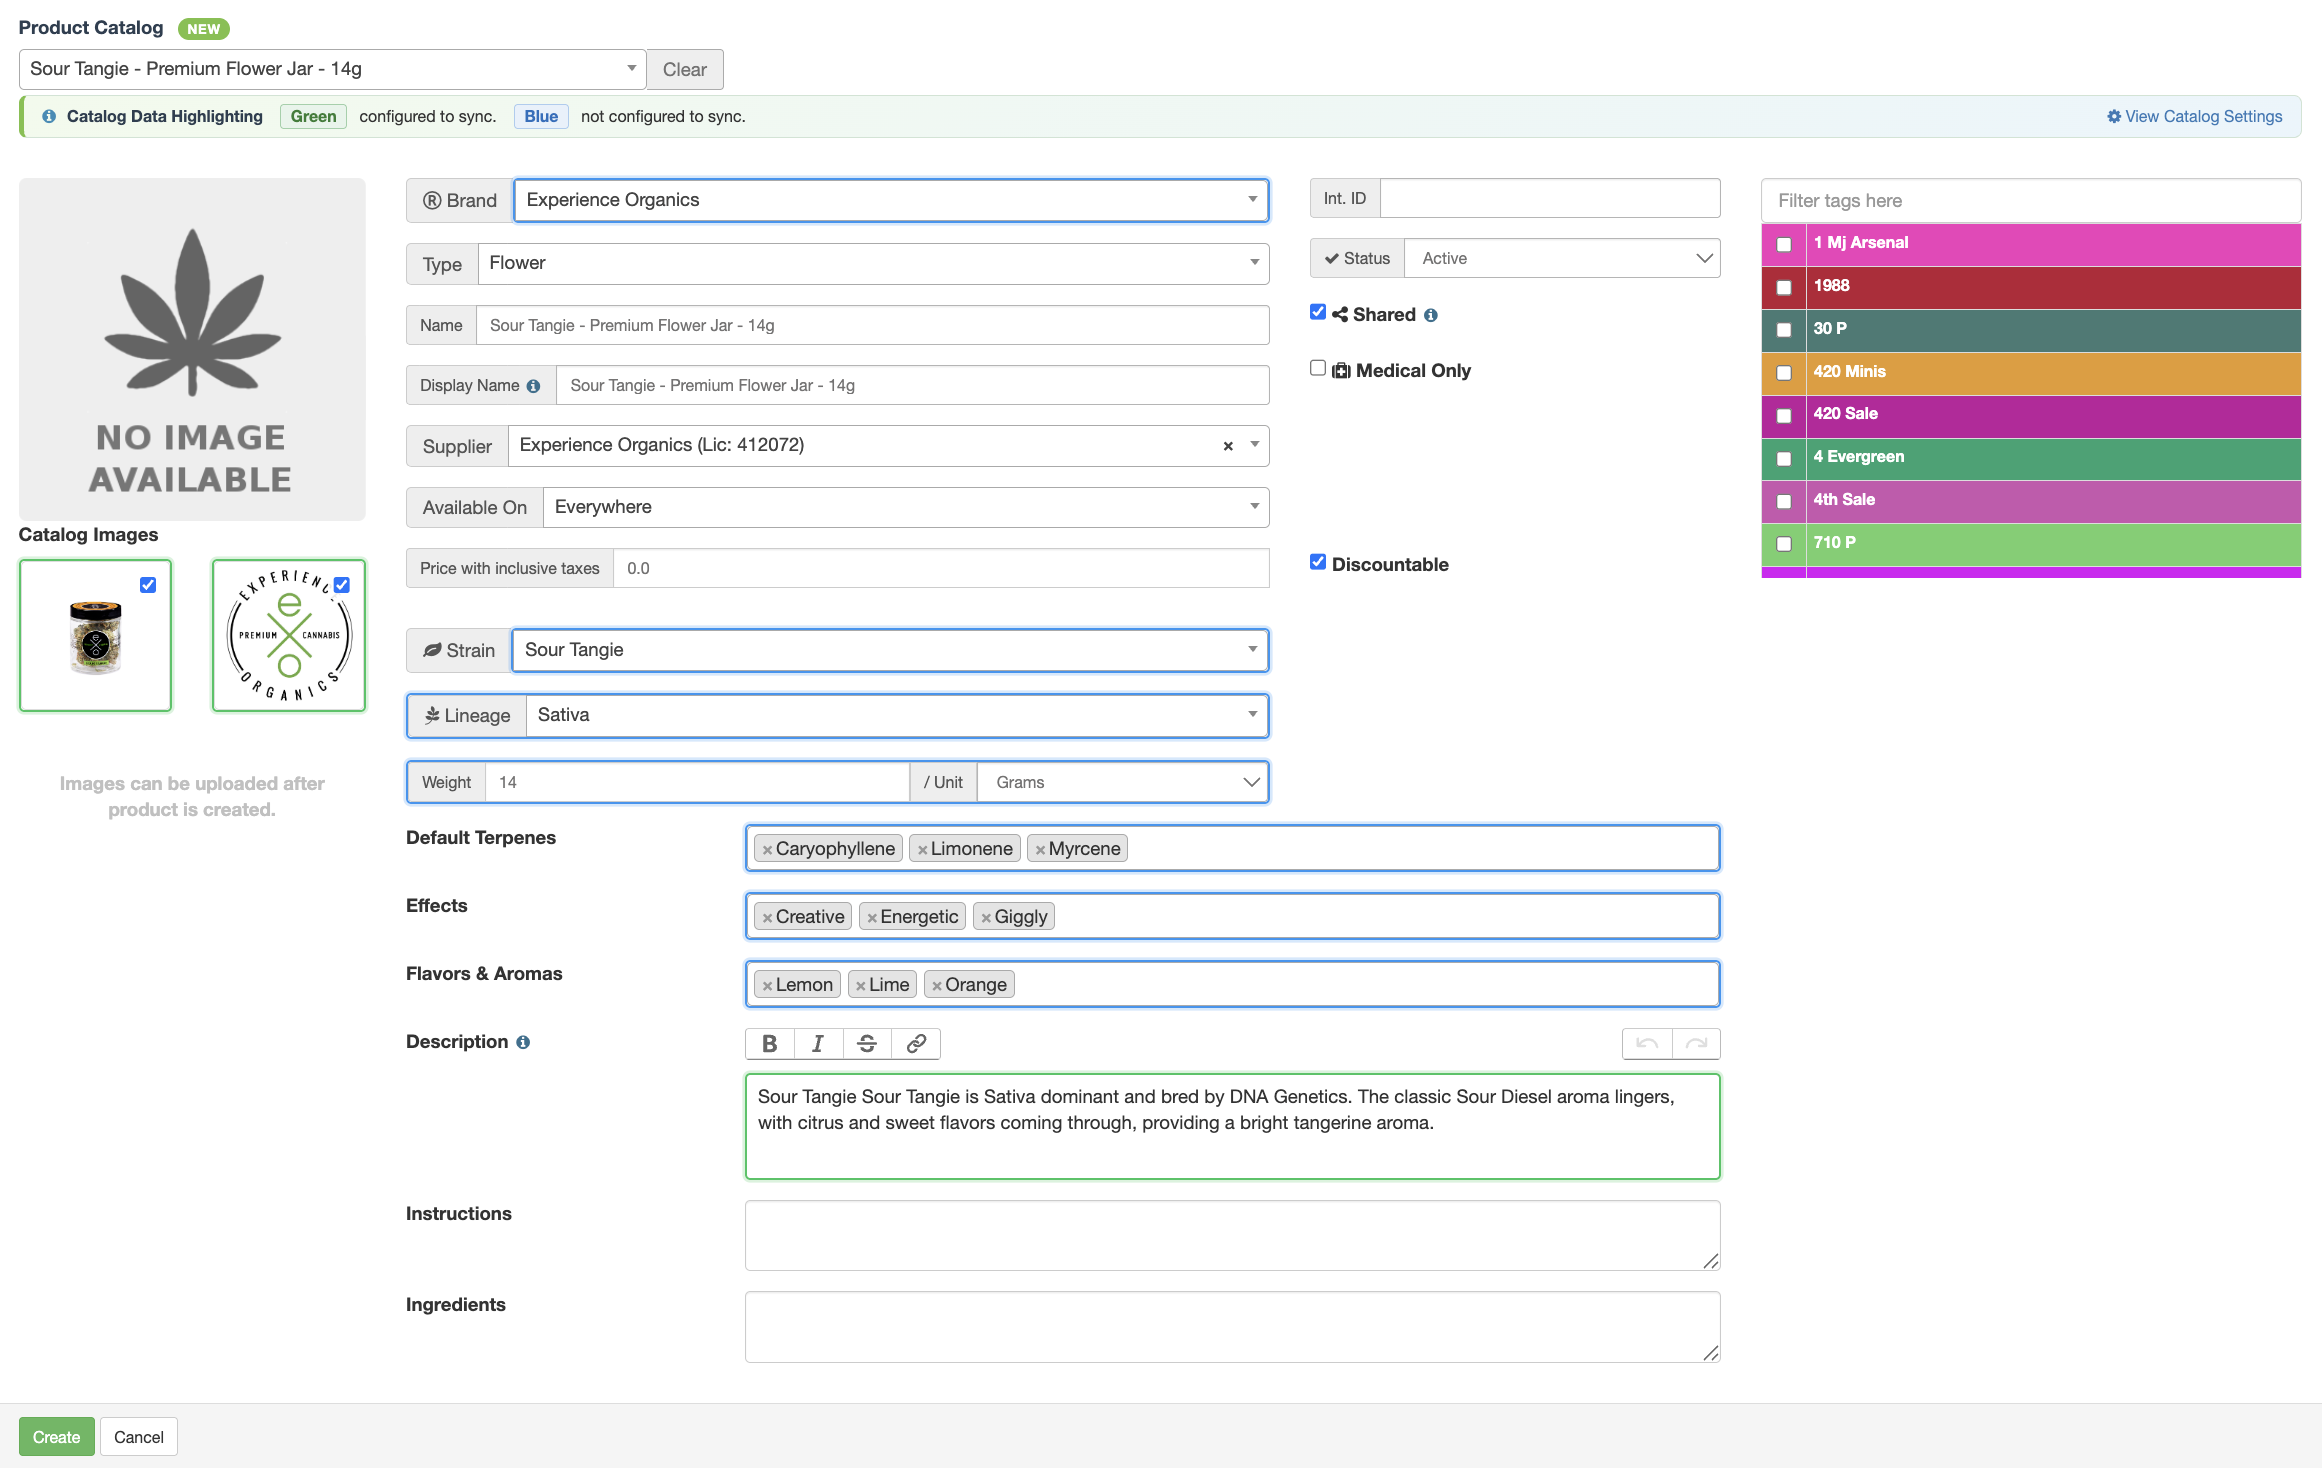Screen dimensions: 2322x1468
Task: Enable the Medical Only checkbox
Action: [x=1318, y=368]
